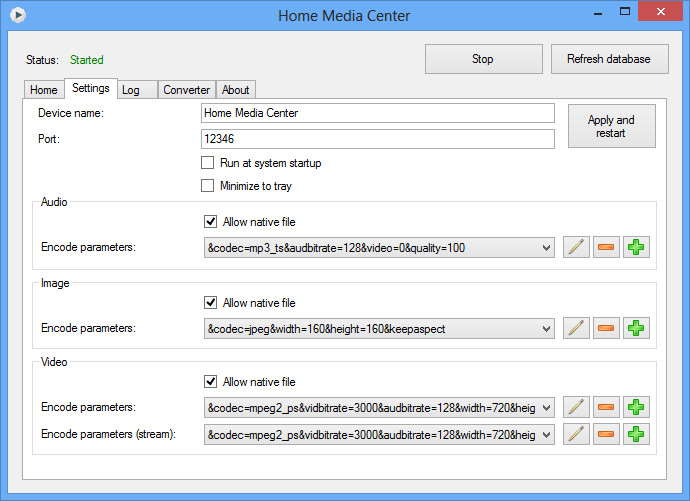Select the Settings tab
This screenshot has width=690, height=501.
91,88
